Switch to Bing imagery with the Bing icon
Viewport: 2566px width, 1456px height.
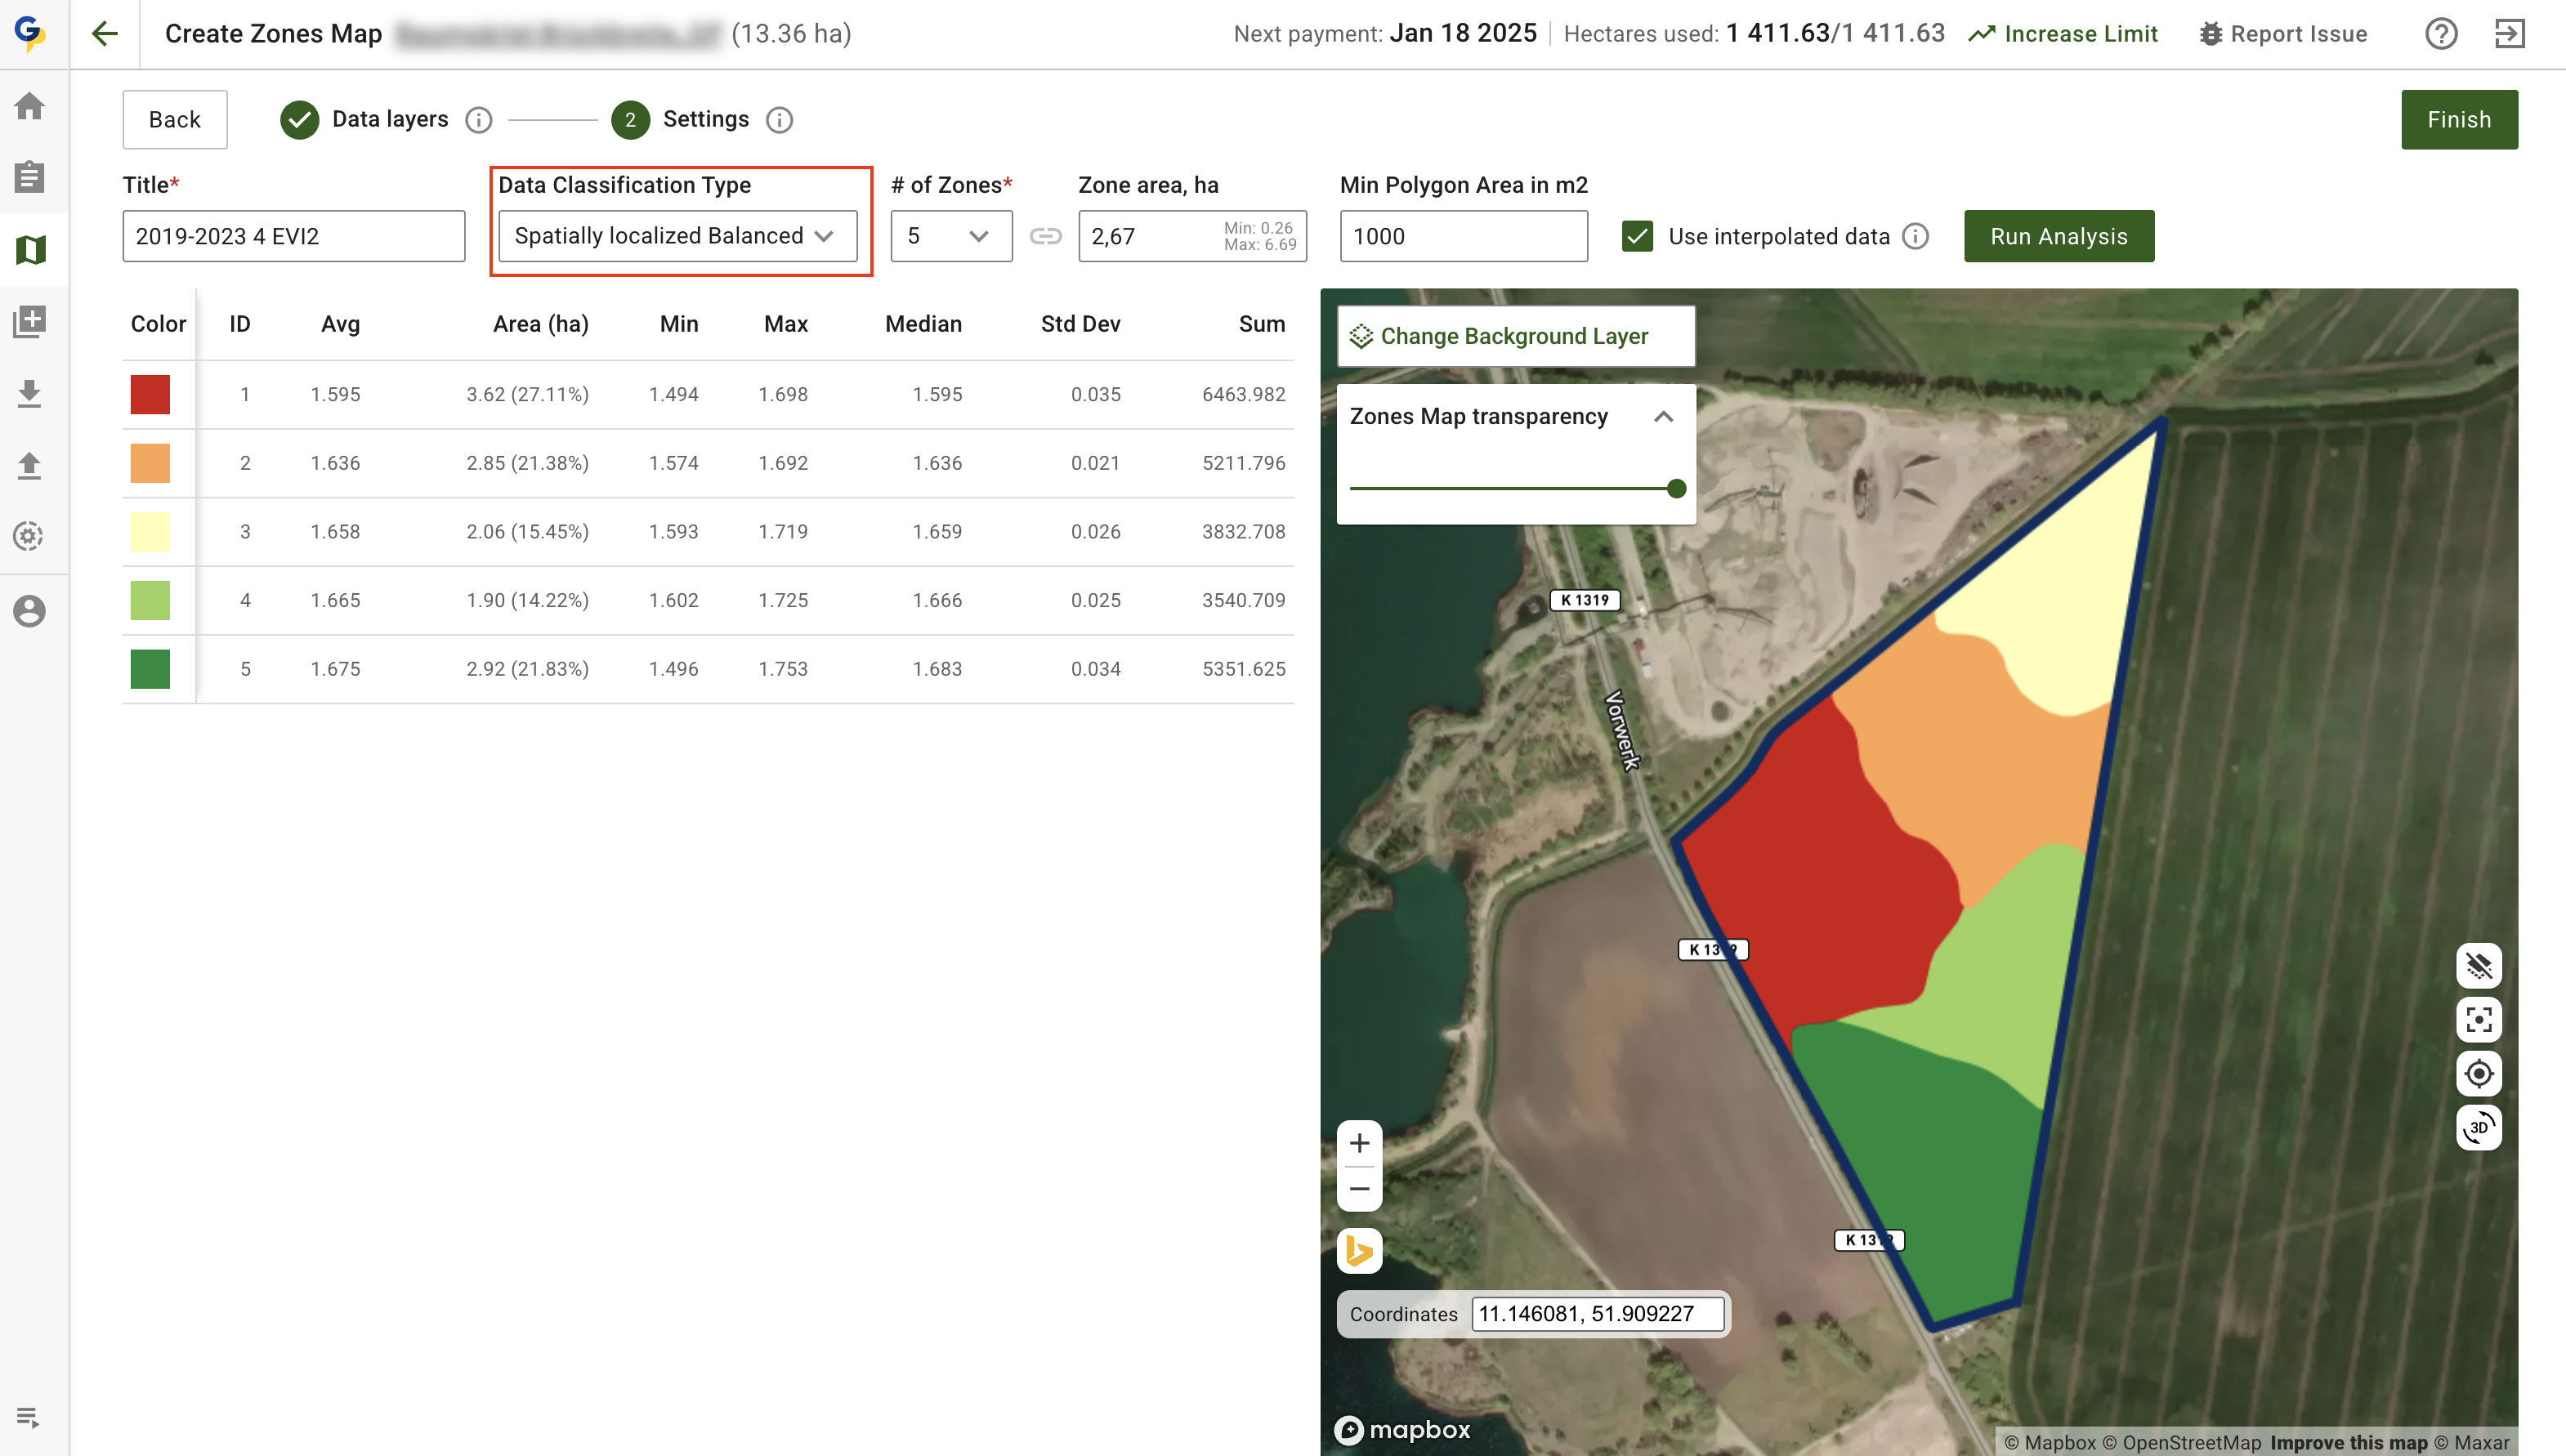pos(1359,1250)
